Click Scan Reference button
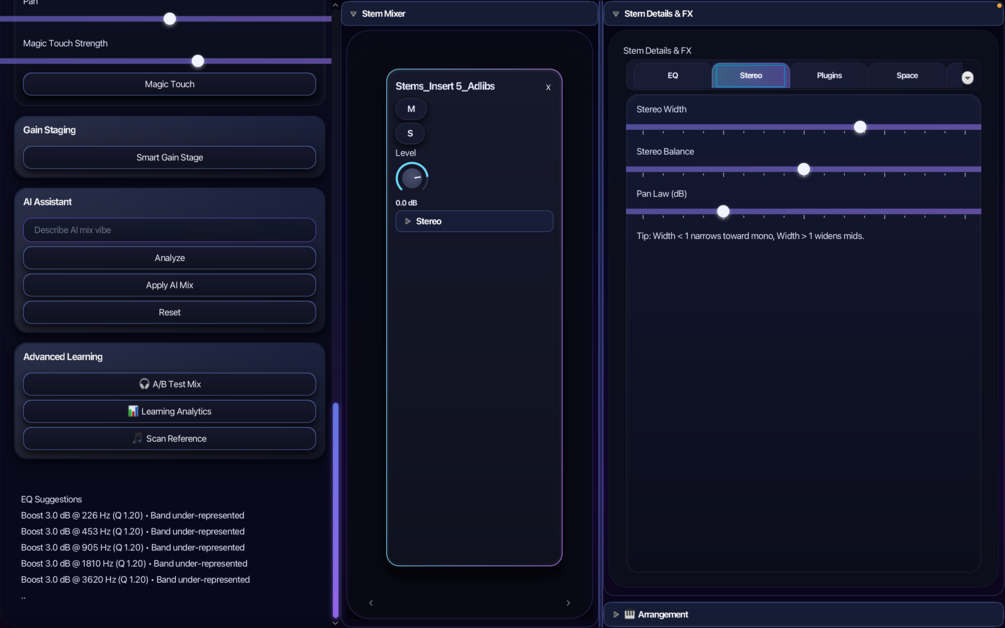The width and height of the screenshot is (1005, 628). (x=169, y=438)
